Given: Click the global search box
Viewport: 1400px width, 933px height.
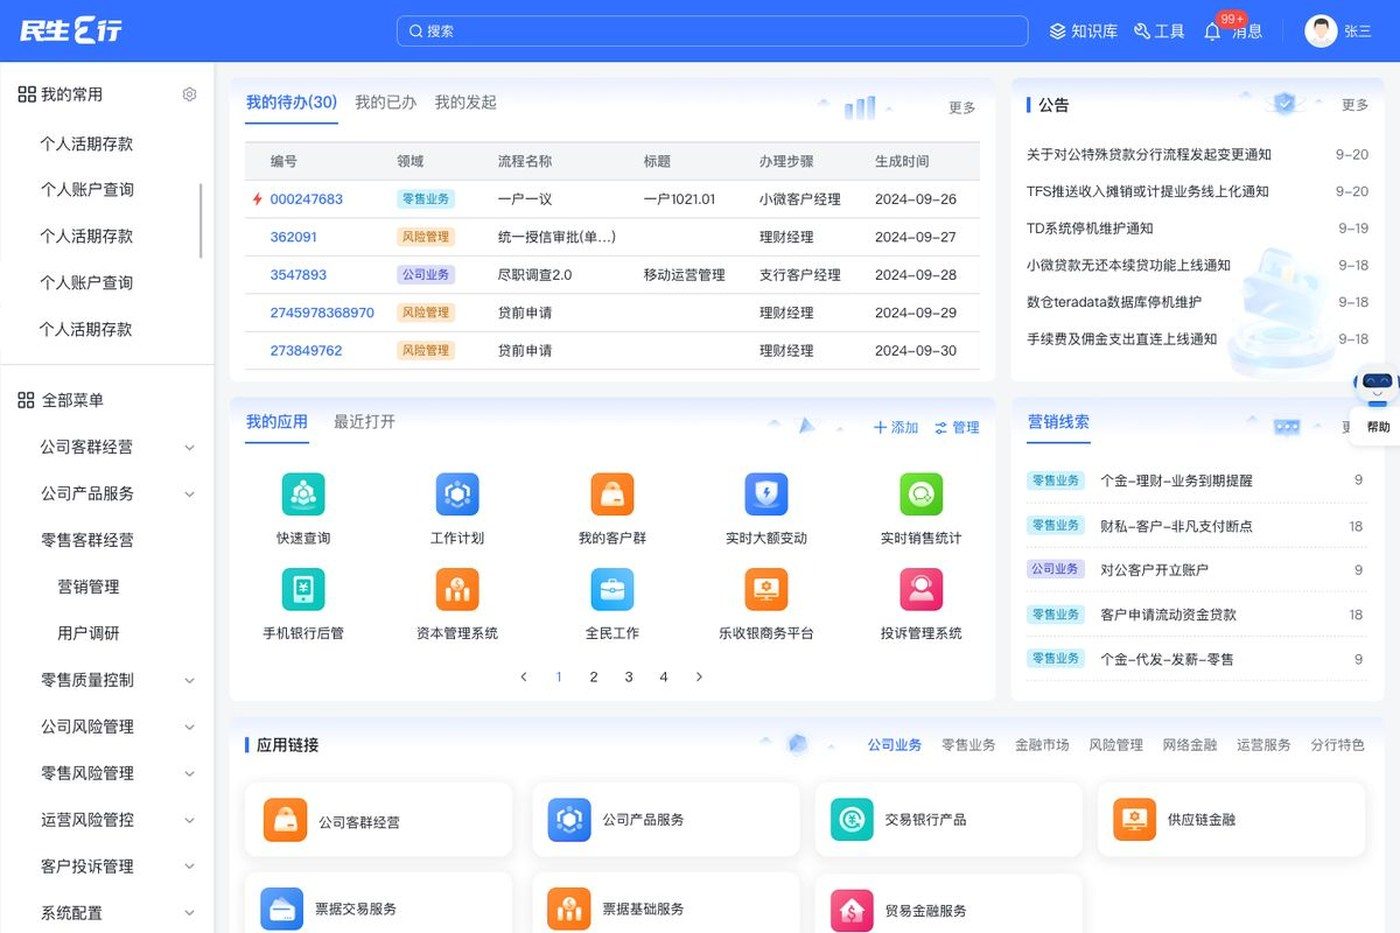Looking at the screenshot, I should pyautogui.click(x=712, y=31).
